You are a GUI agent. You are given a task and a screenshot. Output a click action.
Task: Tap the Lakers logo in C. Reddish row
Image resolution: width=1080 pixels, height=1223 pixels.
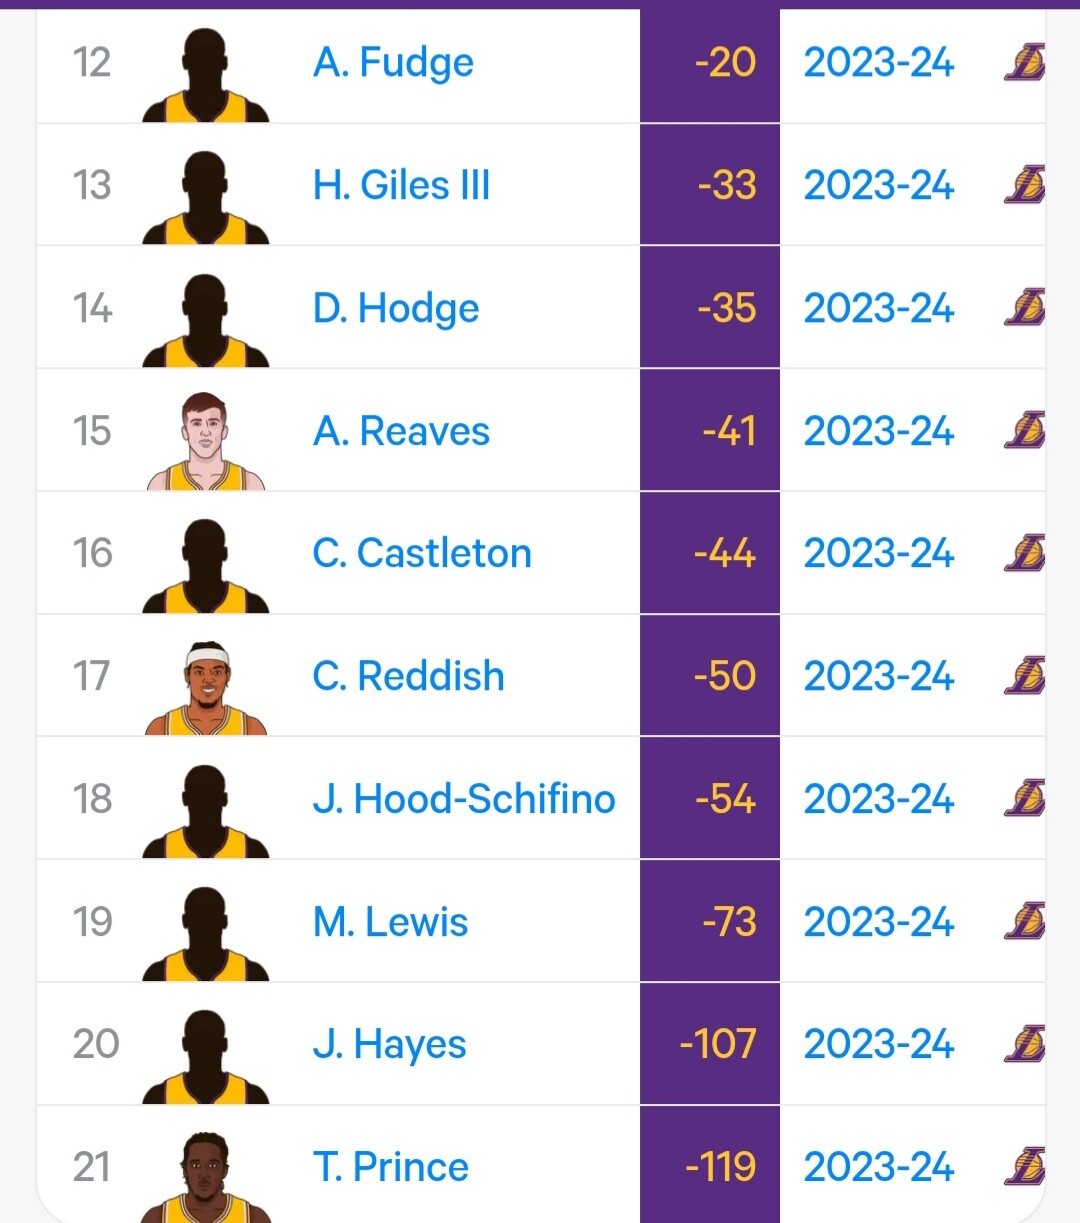tap(1024, 676)
